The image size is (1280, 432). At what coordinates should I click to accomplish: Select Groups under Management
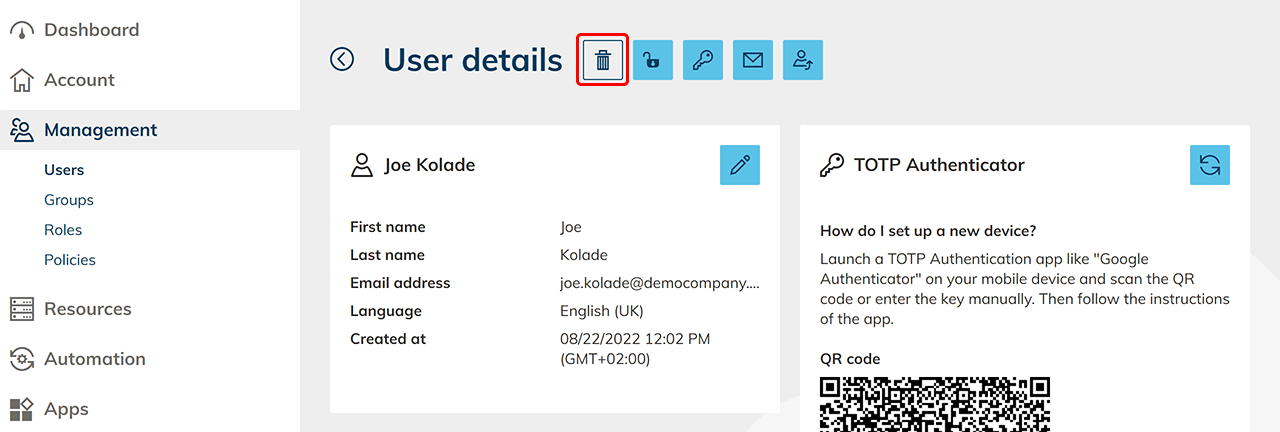(x=69, y=200)
